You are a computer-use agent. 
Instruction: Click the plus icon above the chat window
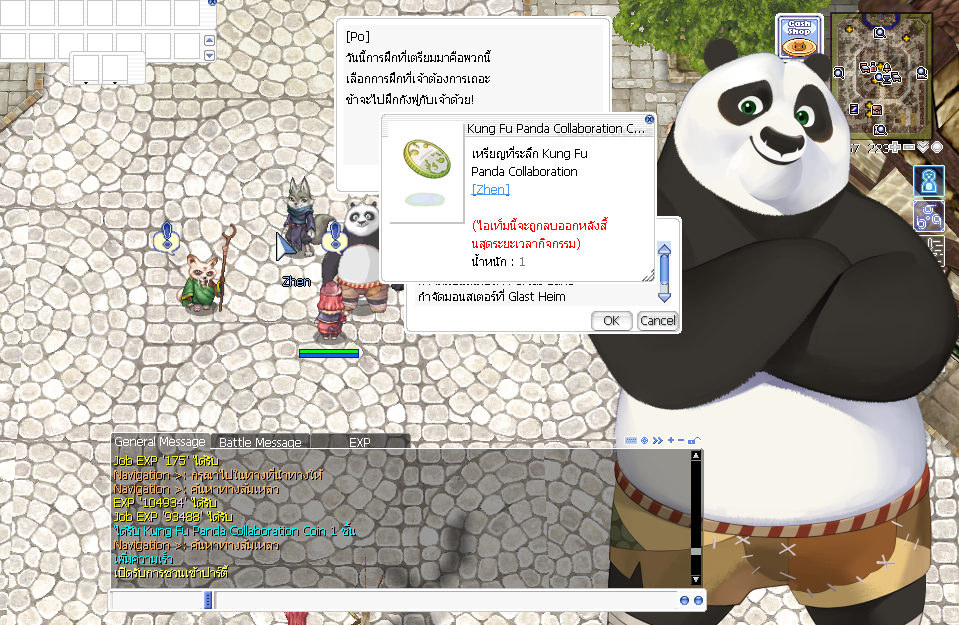671,440
